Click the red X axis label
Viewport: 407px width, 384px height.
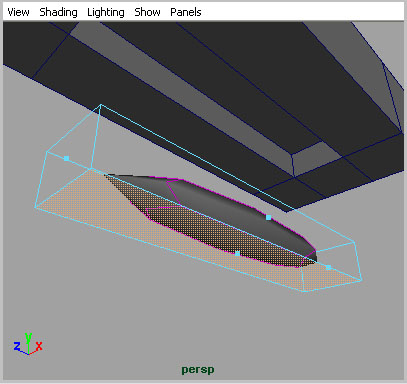pyautogui.click(x=39, y=346)
